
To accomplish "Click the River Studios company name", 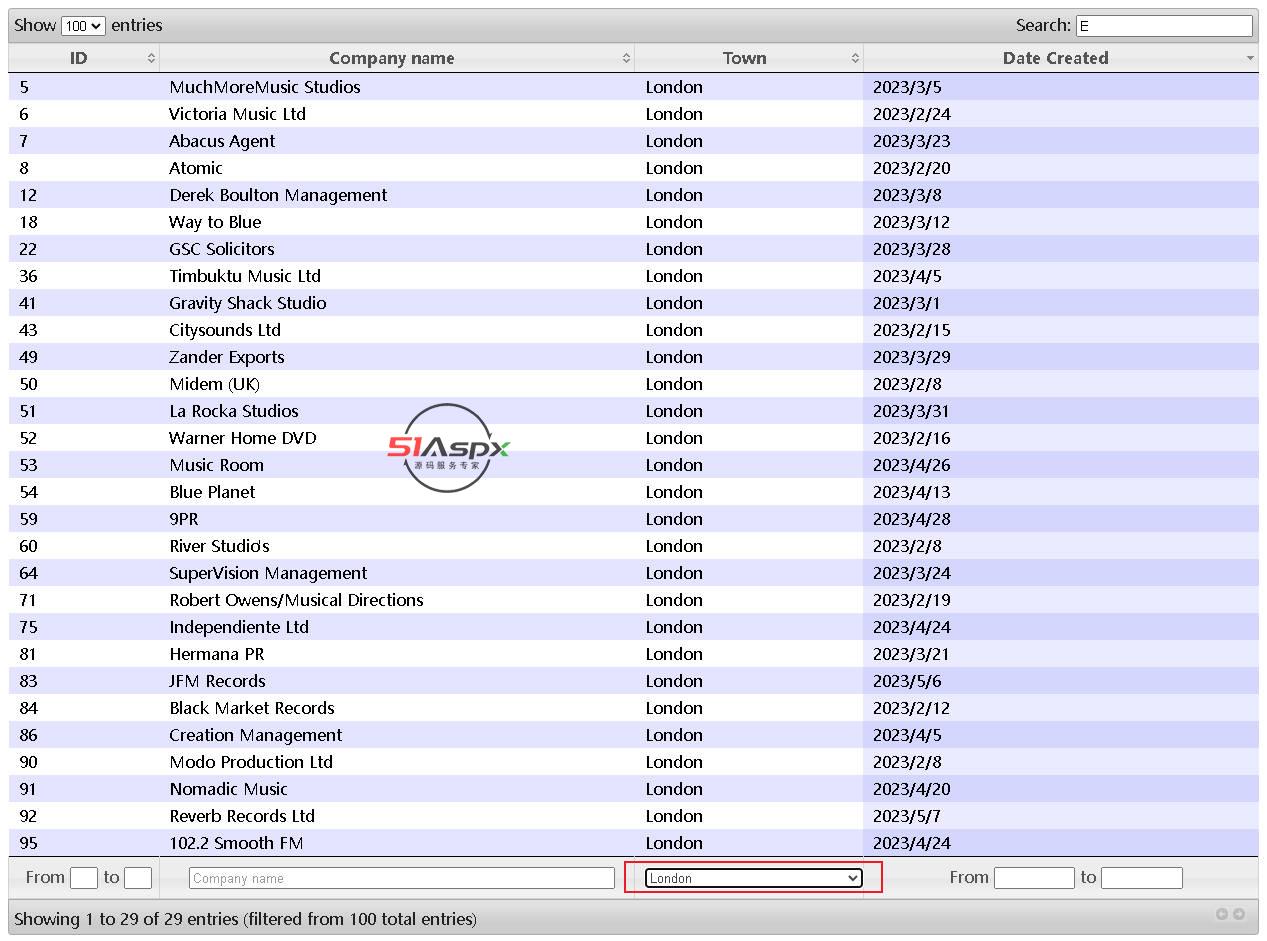I will 219,546.
